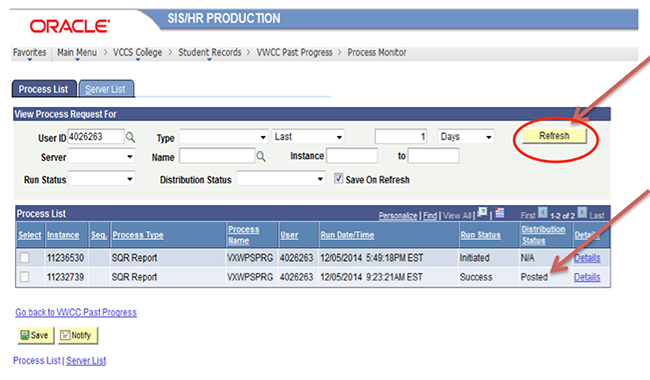This screenshot has width=650, height=380.
Task: Click the Save button
Action: [36, 335]
